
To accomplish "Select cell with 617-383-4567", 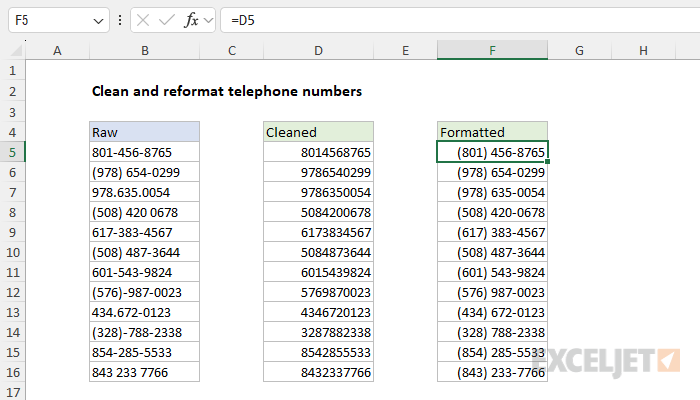I will pos(145,232).
